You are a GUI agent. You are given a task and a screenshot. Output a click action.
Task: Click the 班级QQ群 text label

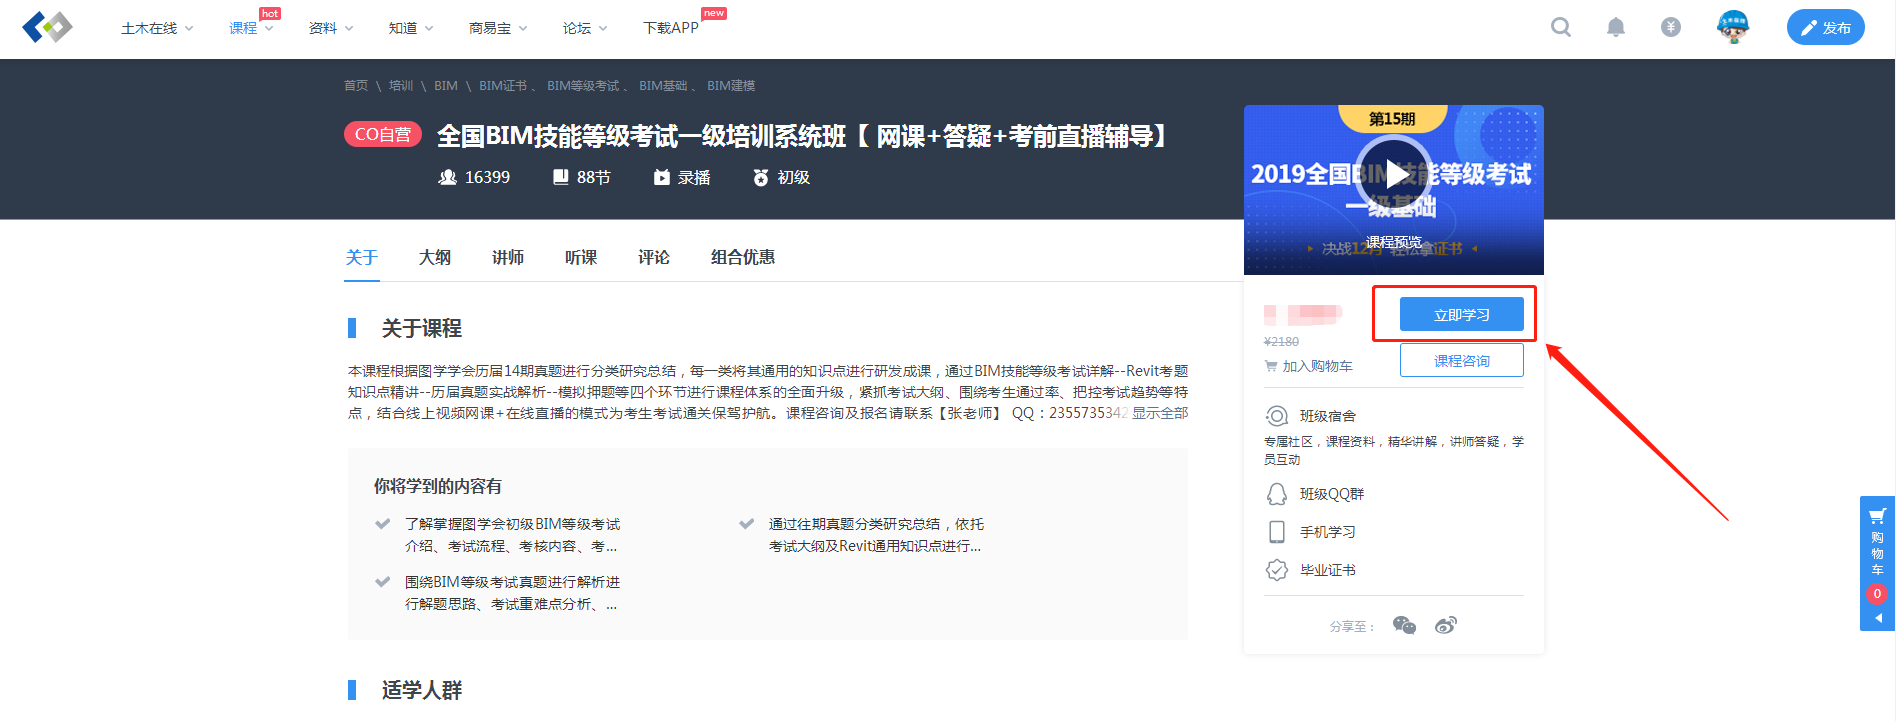tap(1332, 494)
